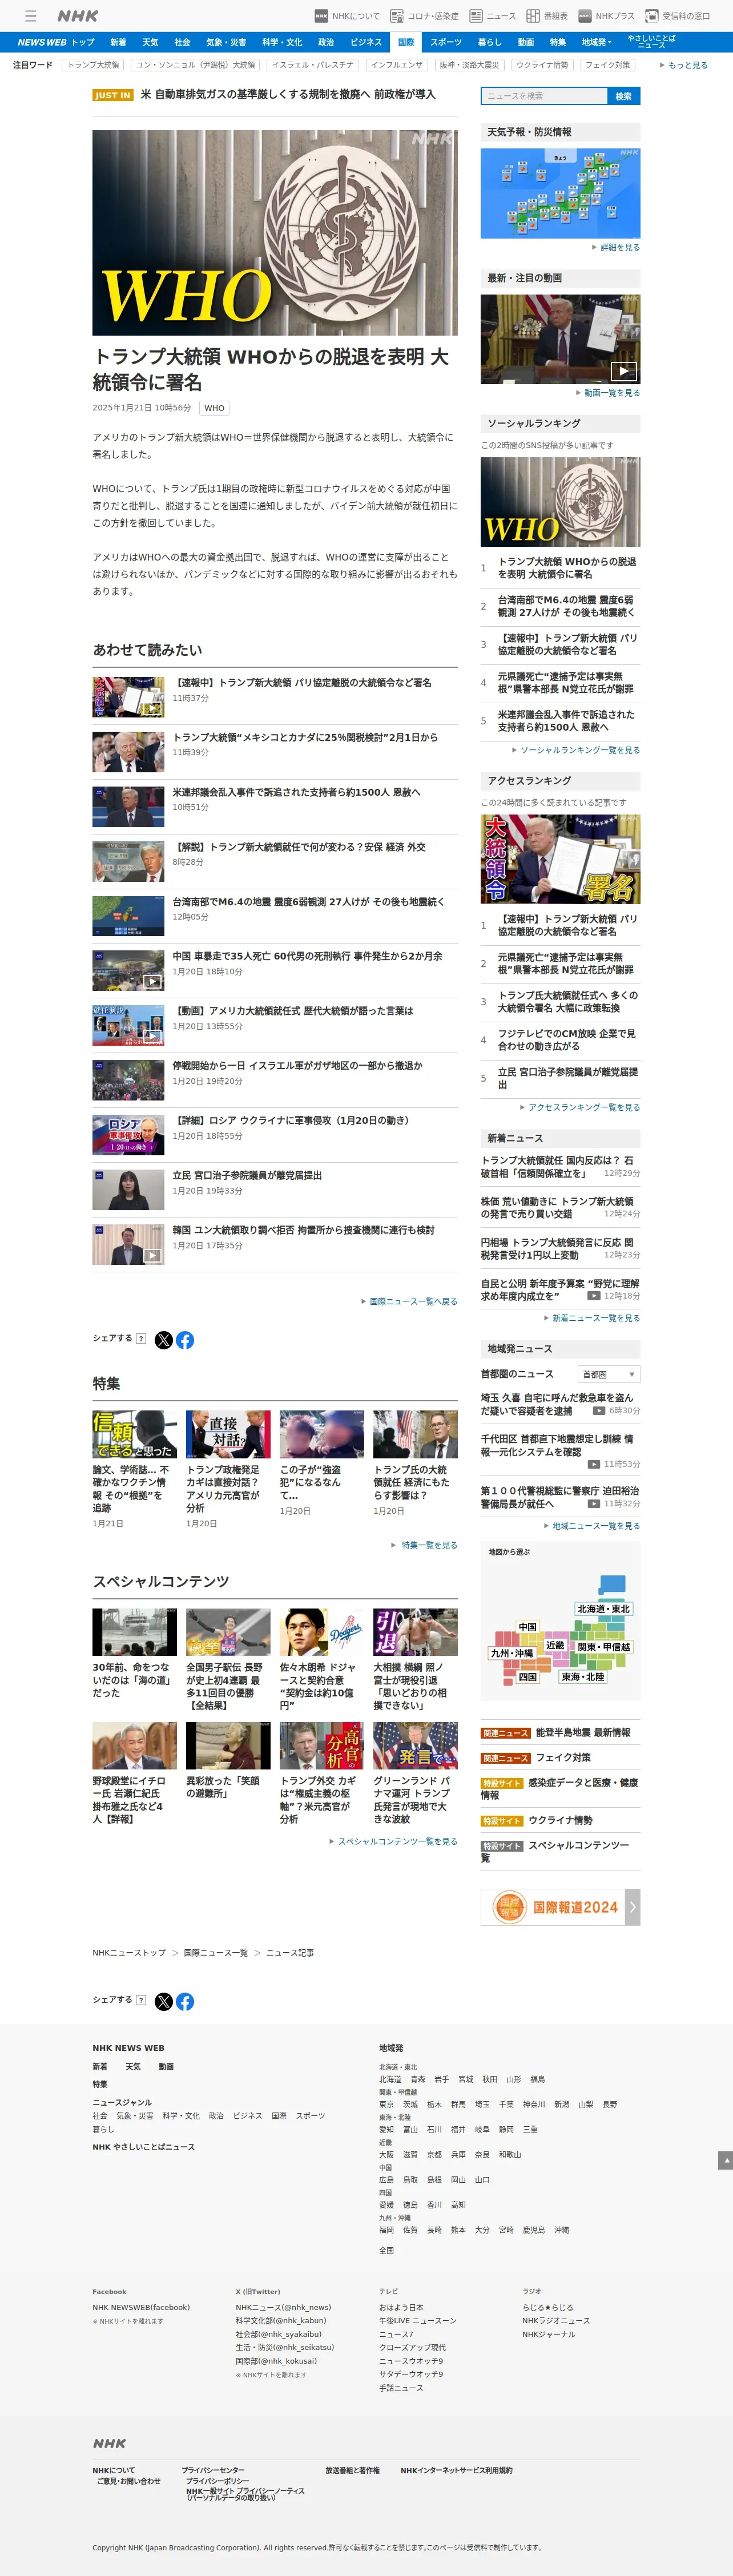Open the hamburger menu icon
This screenshot has height=2576, width=733.
[31, 16]
